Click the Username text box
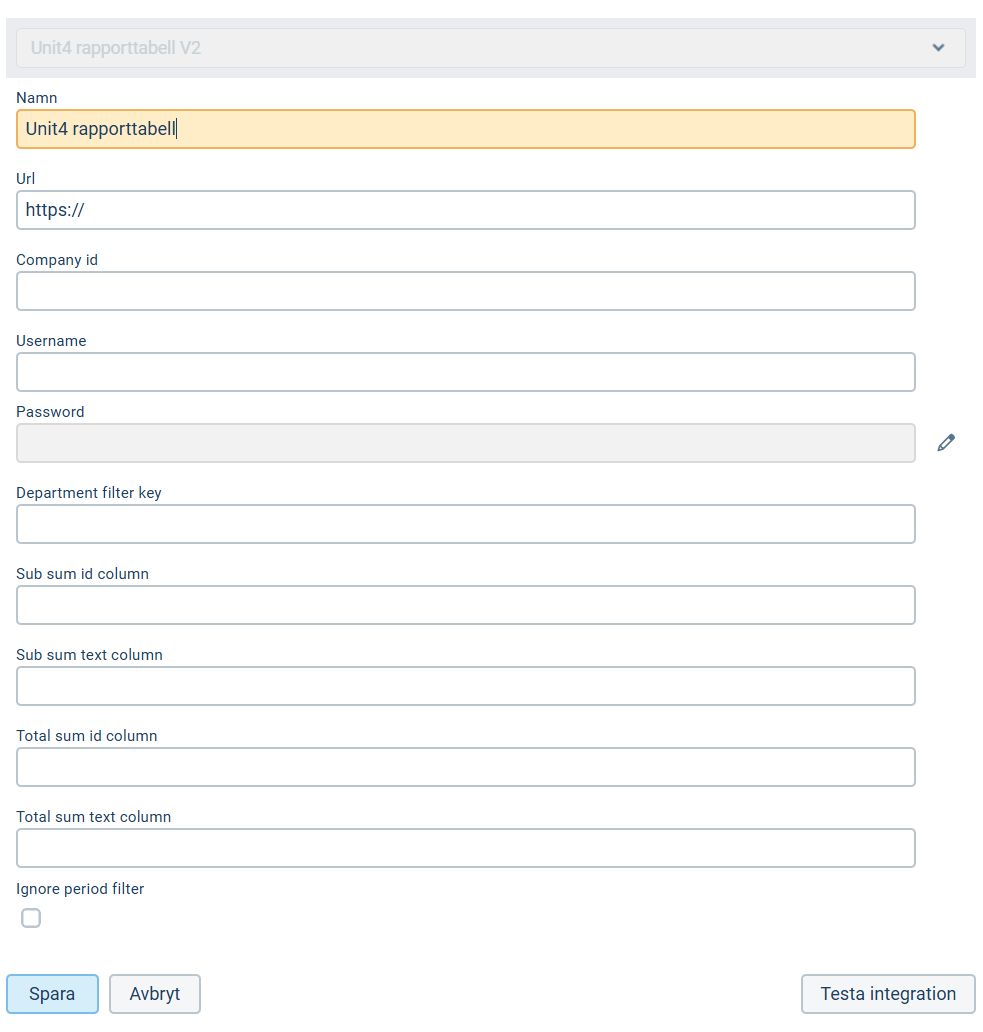Screen dimensions: 983x1032 tap(465, 372)
